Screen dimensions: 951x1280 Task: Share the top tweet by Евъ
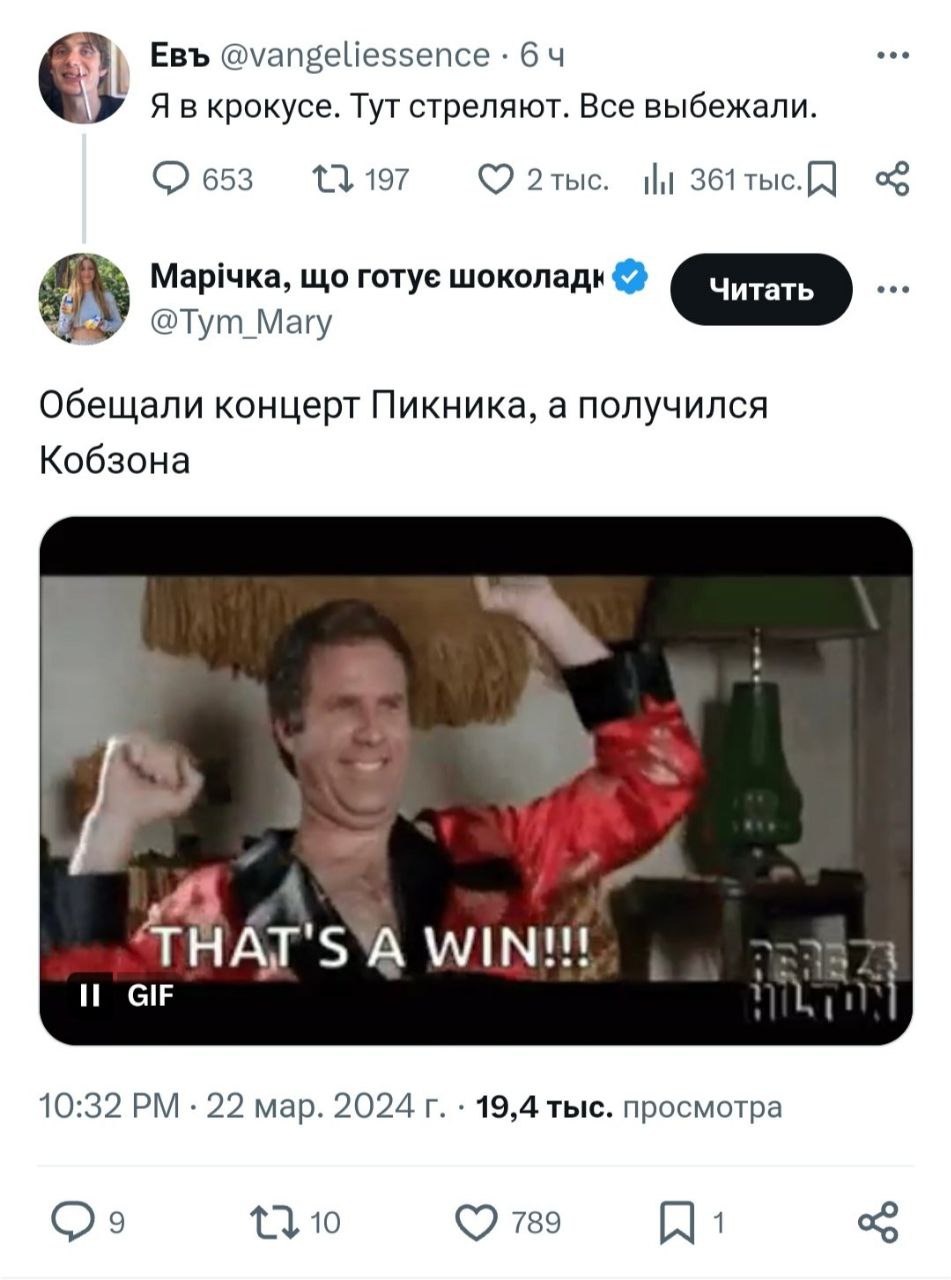point(891,180)
